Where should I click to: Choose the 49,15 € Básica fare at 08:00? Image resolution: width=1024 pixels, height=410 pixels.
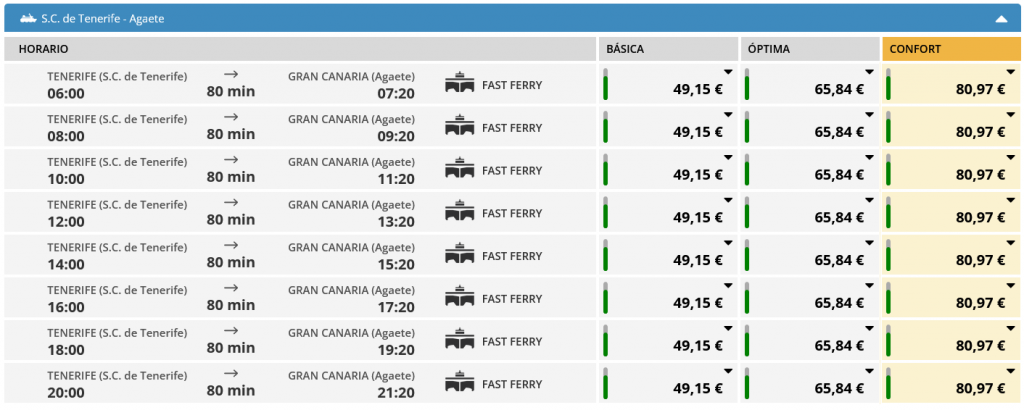(698, 132)
